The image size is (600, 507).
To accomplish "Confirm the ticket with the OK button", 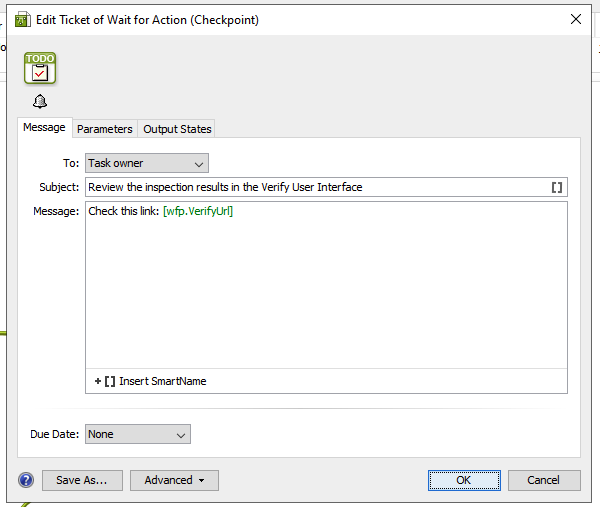I will click(464, 480).
